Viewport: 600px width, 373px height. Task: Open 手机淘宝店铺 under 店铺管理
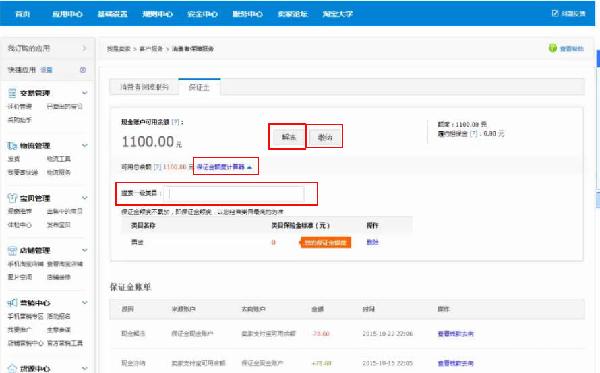pos(26,264)
